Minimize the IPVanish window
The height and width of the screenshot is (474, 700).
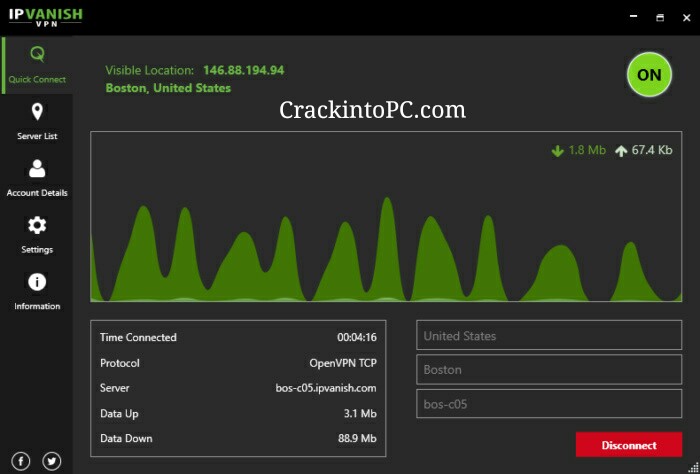[633, 17]
